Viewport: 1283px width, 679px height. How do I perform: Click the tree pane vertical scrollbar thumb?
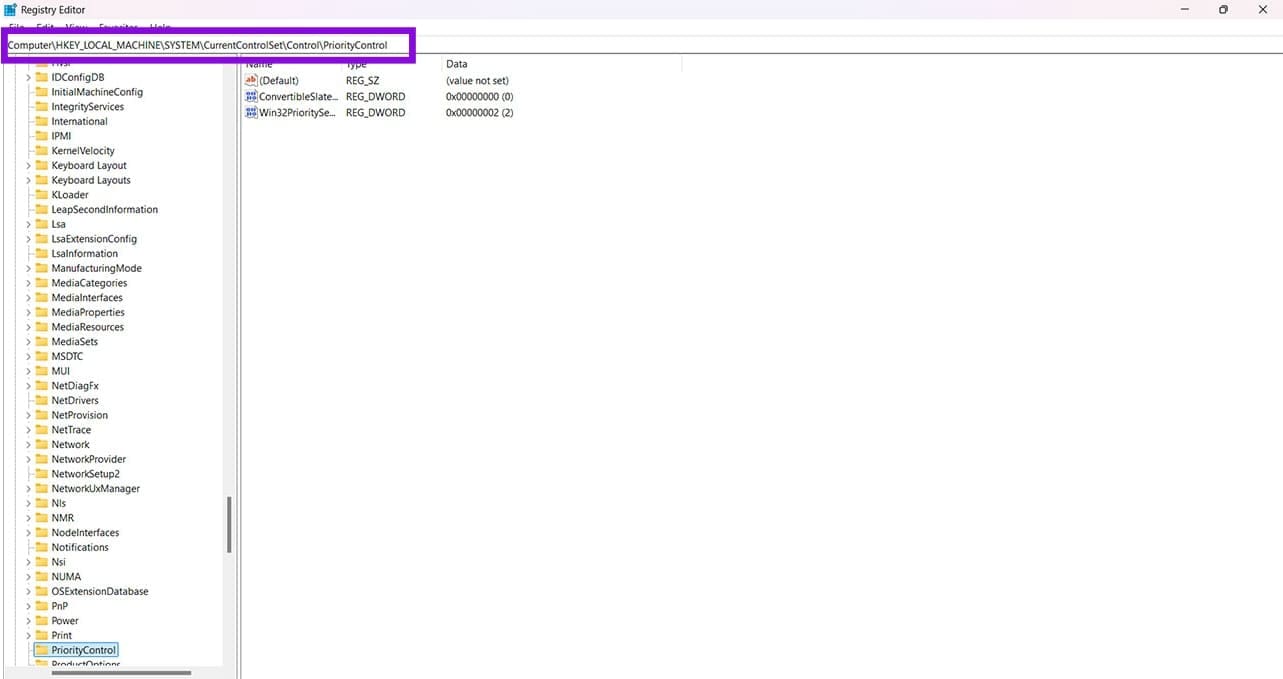[x=230, y=525]
